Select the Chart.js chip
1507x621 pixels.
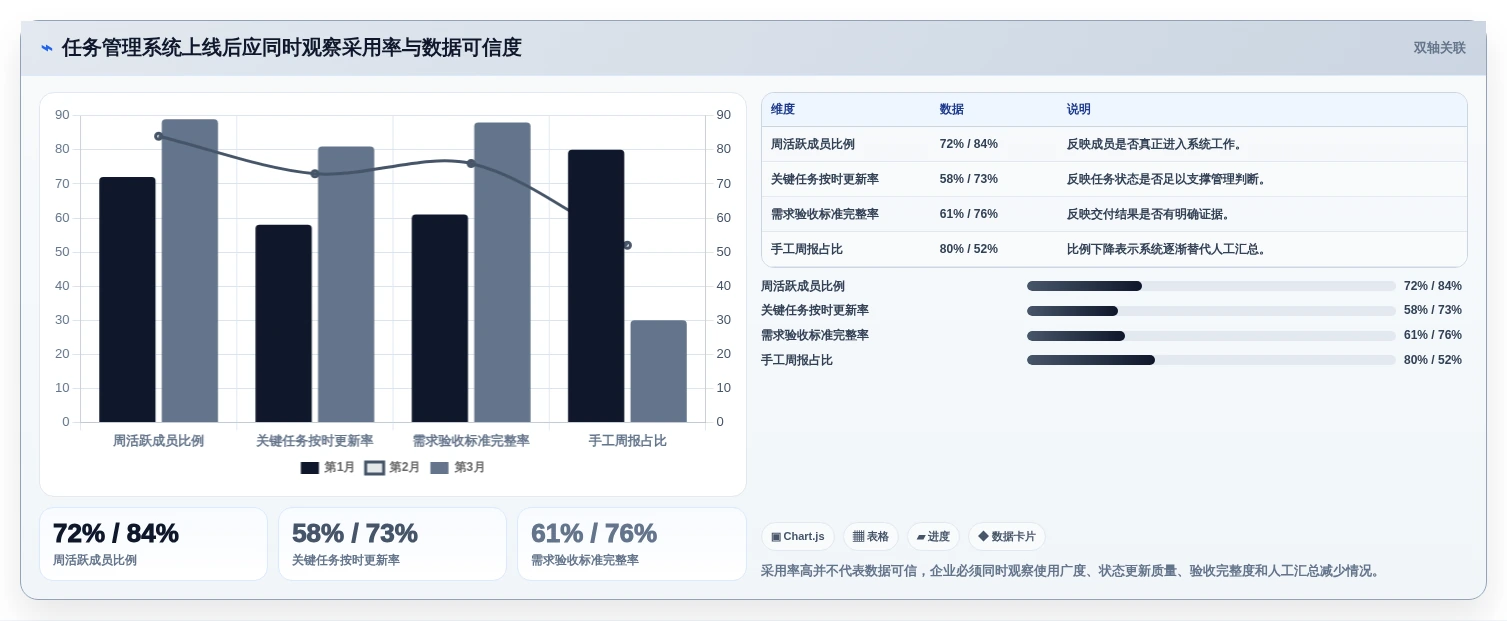[798, 537]
